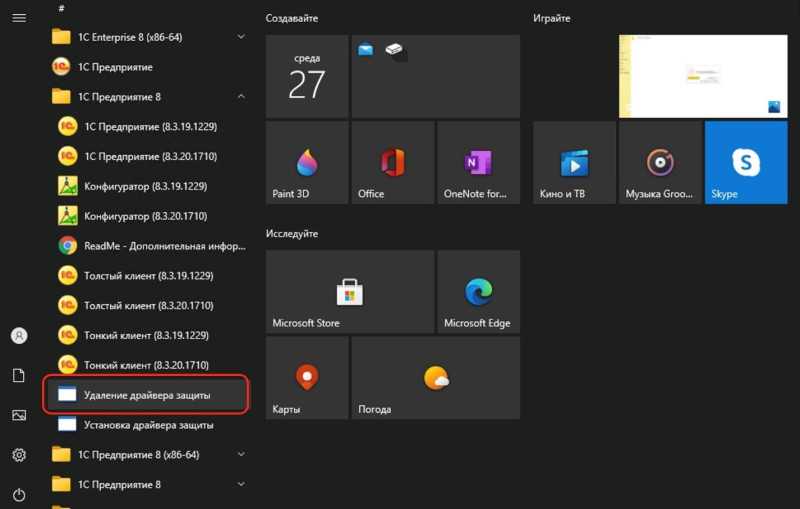Open the Photos live tile thumbnail
Image resolution: width=800 pixels, height=509 pixels.
tap(703, 77)
